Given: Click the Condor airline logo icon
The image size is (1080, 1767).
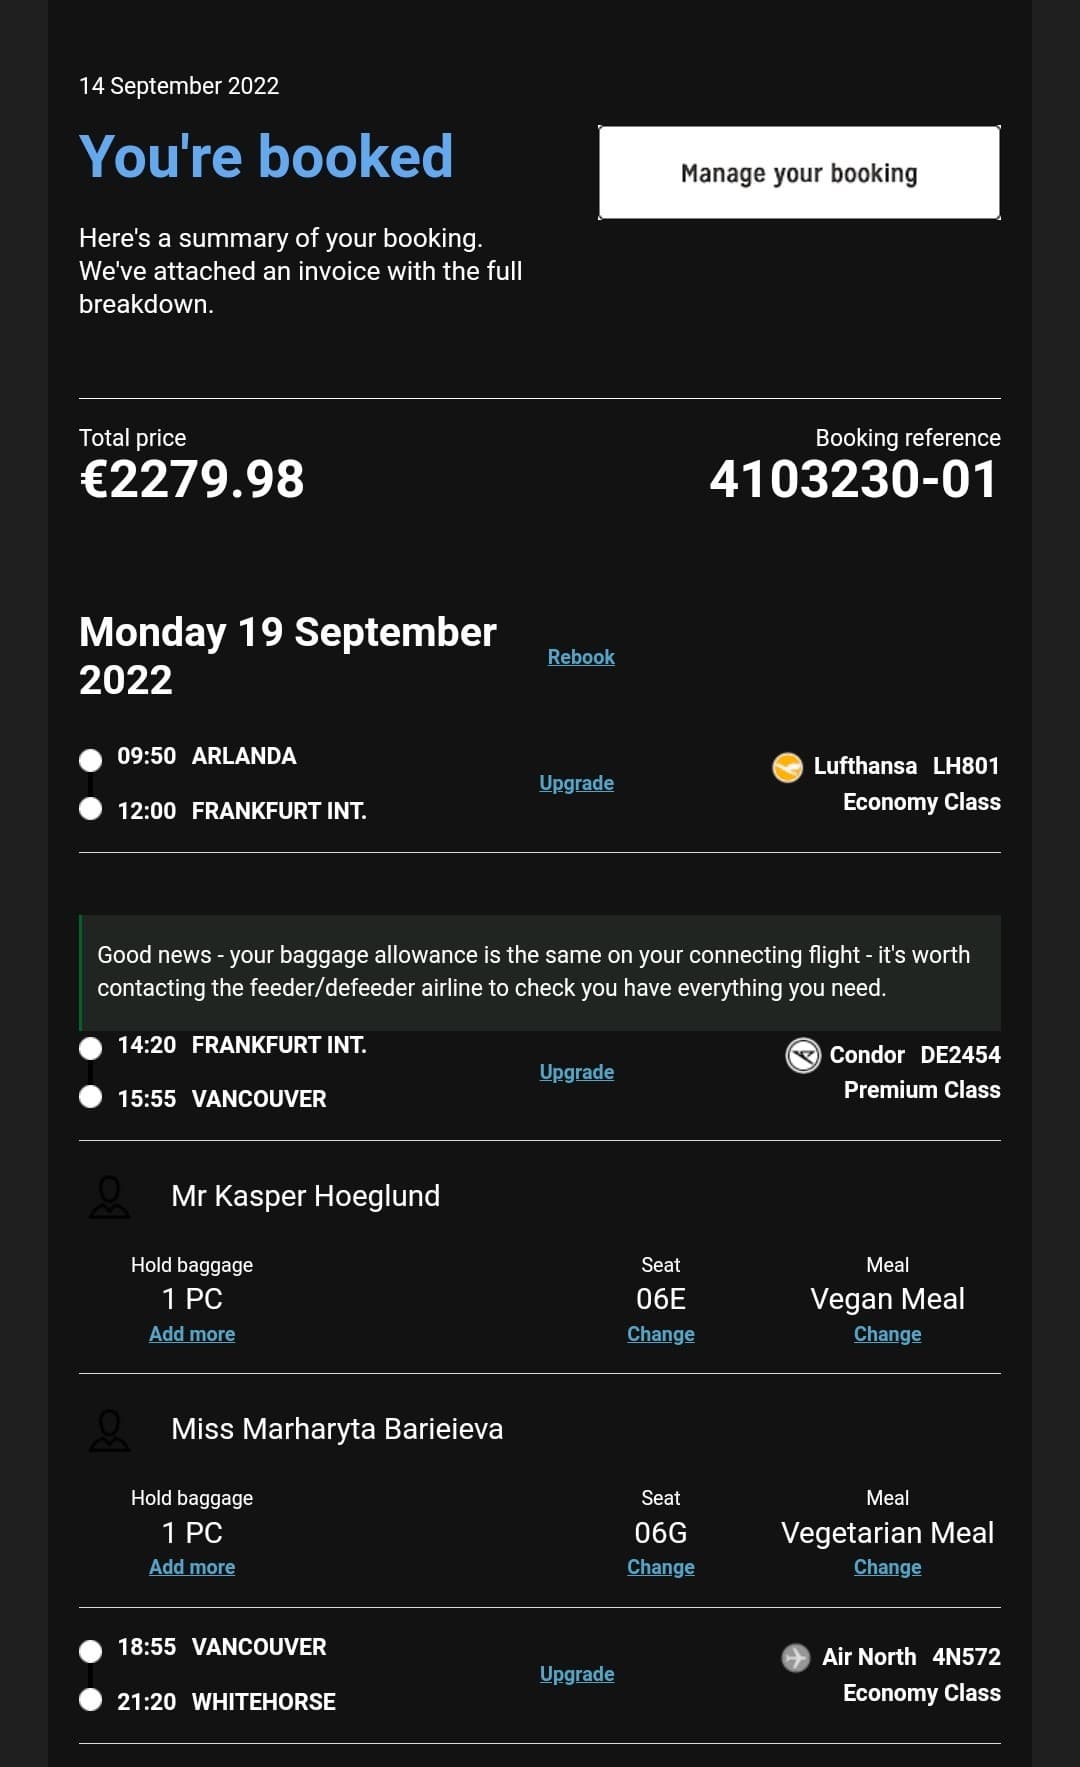Looking at the screenshot, I should [x=803, y=1055].
